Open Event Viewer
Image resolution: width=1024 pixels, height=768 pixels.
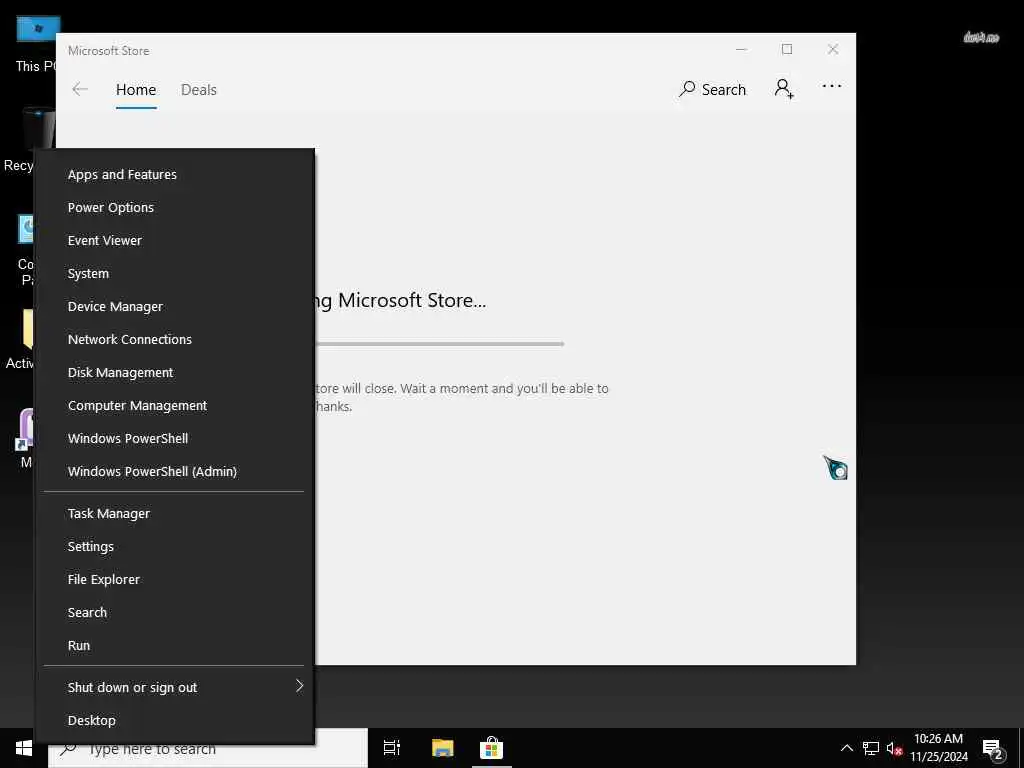click(x=174, y=240)
